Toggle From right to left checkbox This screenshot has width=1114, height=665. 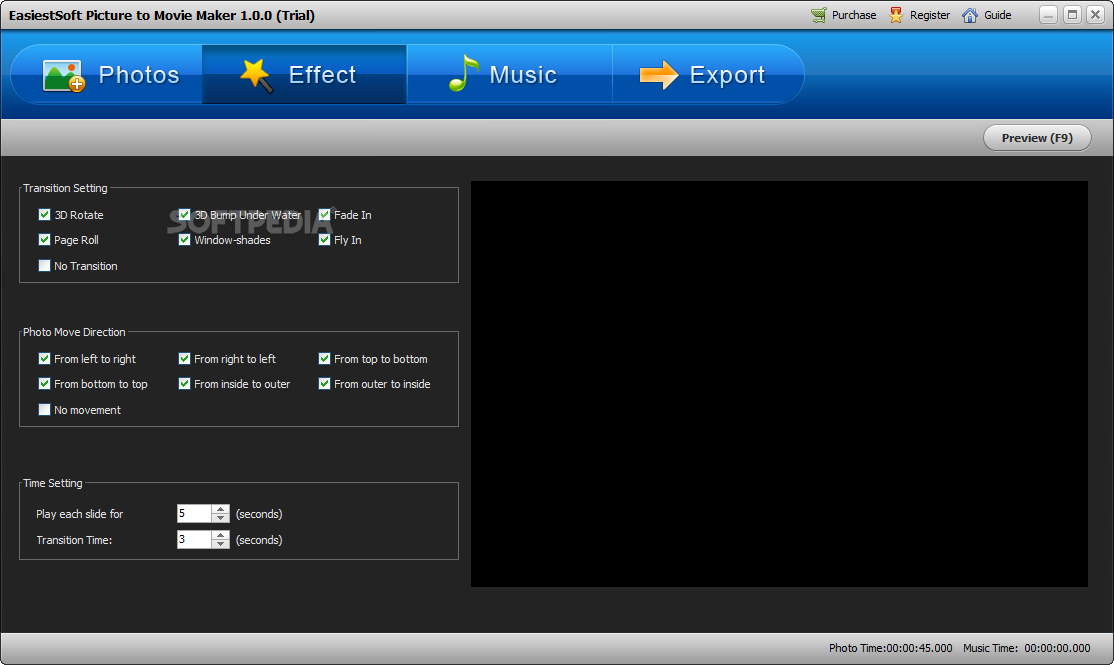185,359
